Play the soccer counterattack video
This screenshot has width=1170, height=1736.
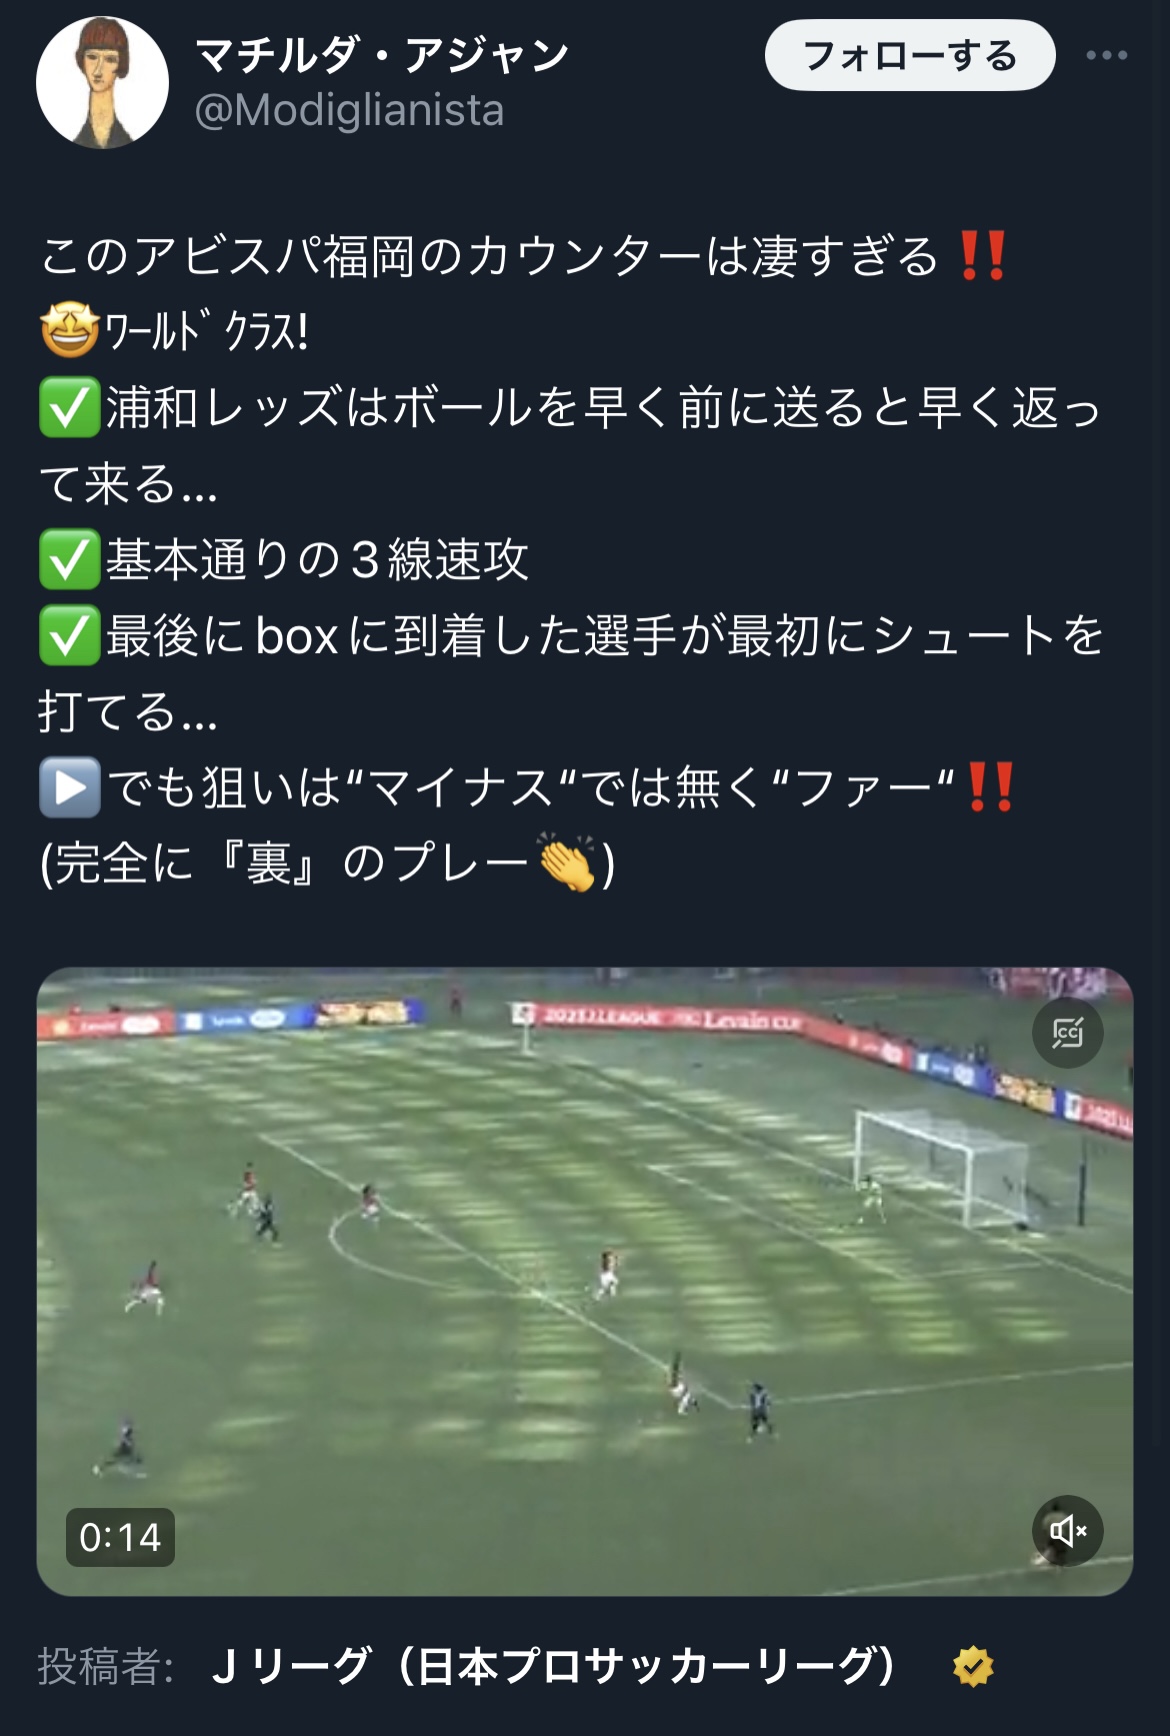coord(585,1281)
